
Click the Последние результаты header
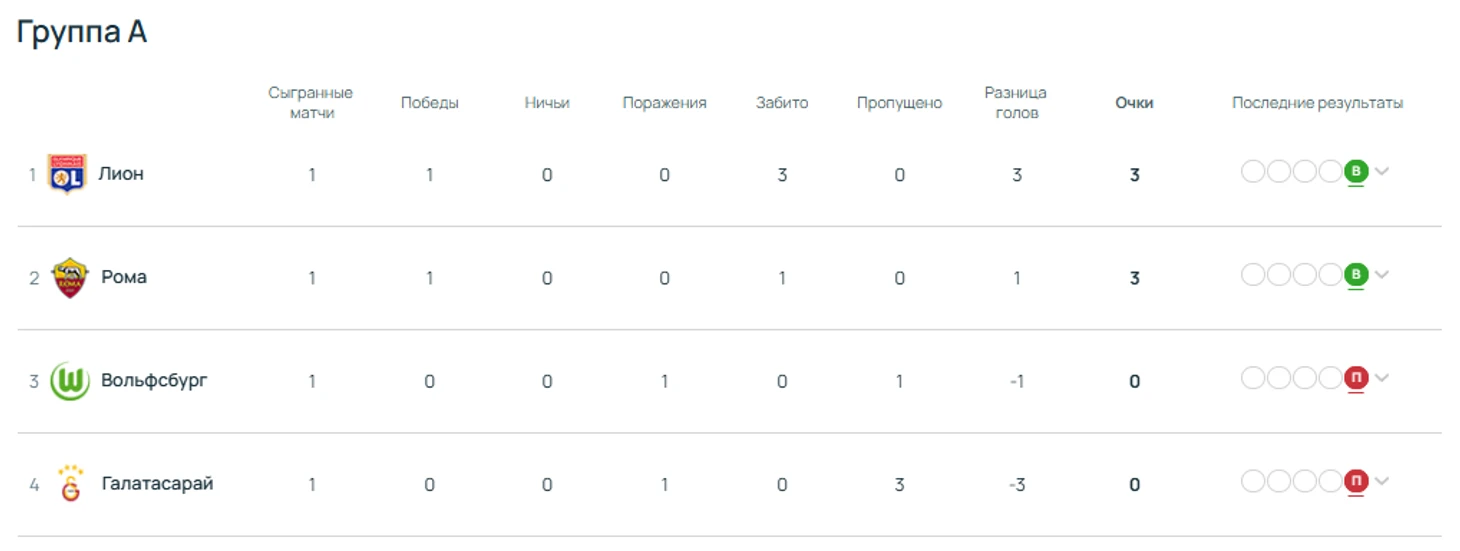(x=1317, y=103)
